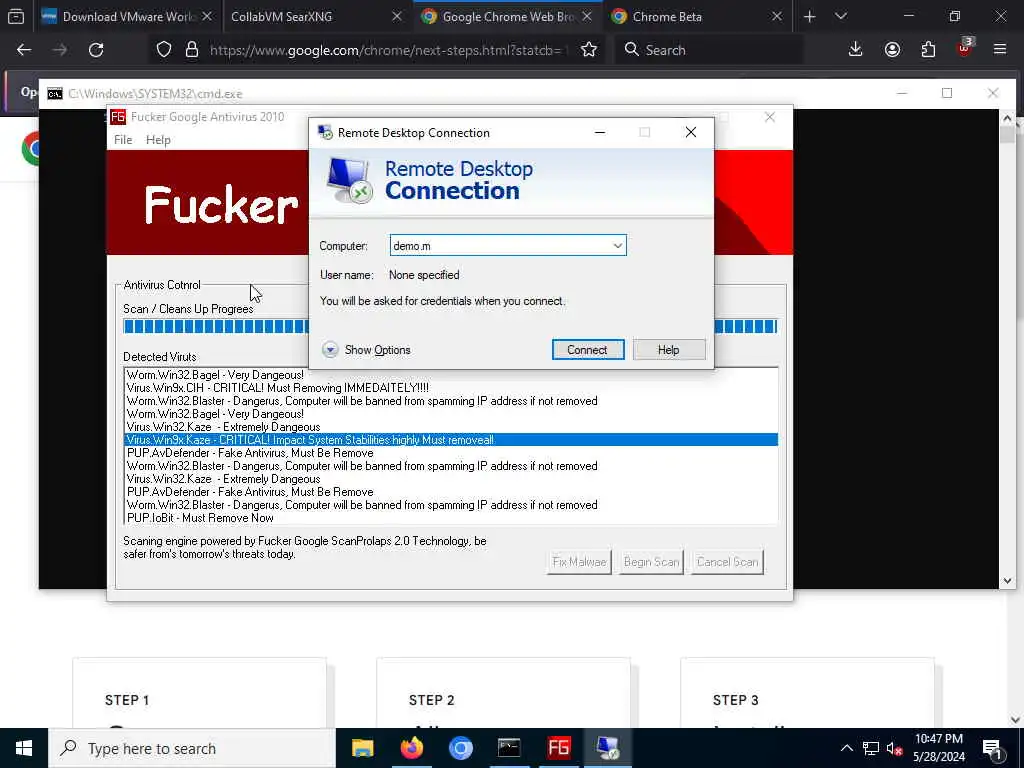Bookmark this page with the star icon
Image resolution: width=1024 pixels, height=768 pixels.
pos(589,50)
